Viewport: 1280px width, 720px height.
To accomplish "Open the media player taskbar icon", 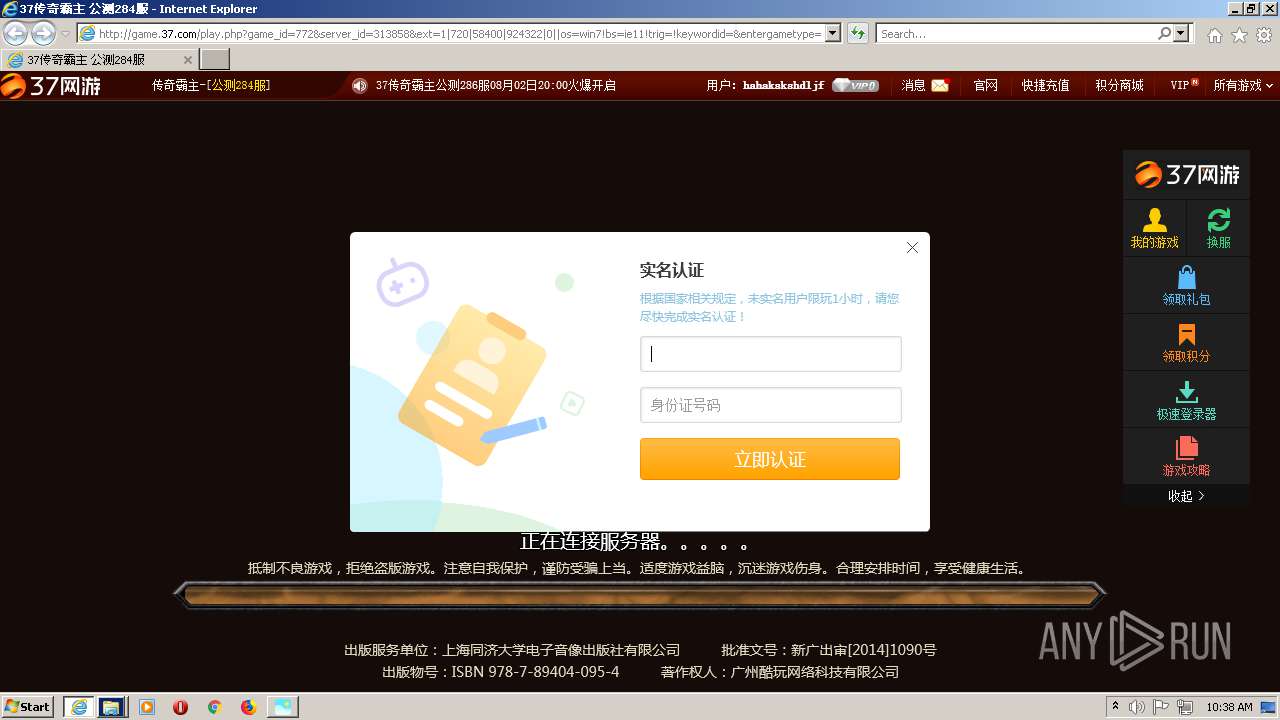I will pyautogui.click(x=147, y=707).
